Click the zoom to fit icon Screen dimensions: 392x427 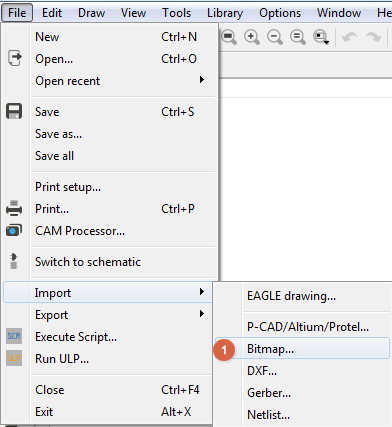click(x=229, y=37)
